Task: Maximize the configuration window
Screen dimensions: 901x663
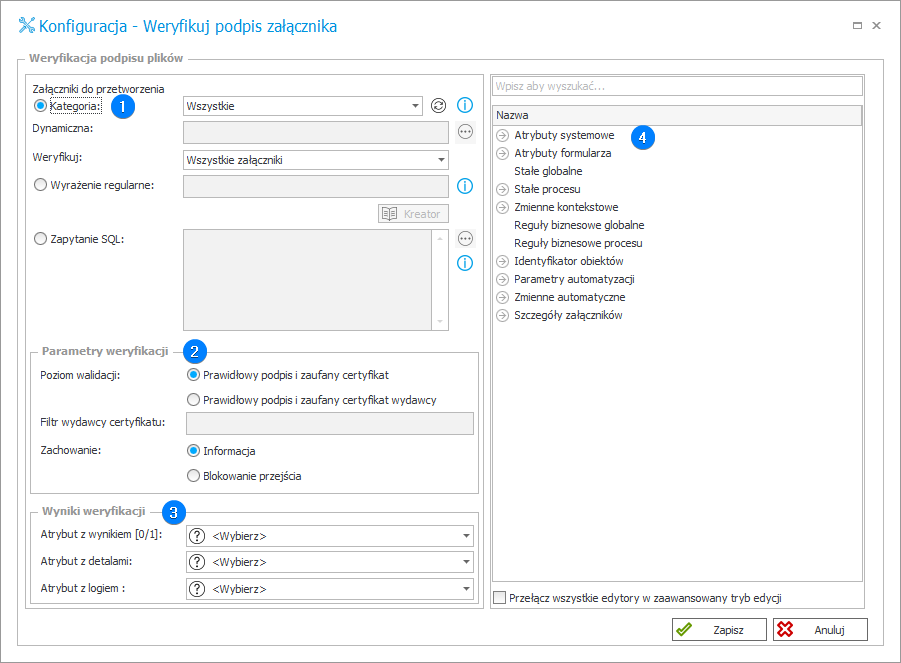Action: click(x=857, y=25)
